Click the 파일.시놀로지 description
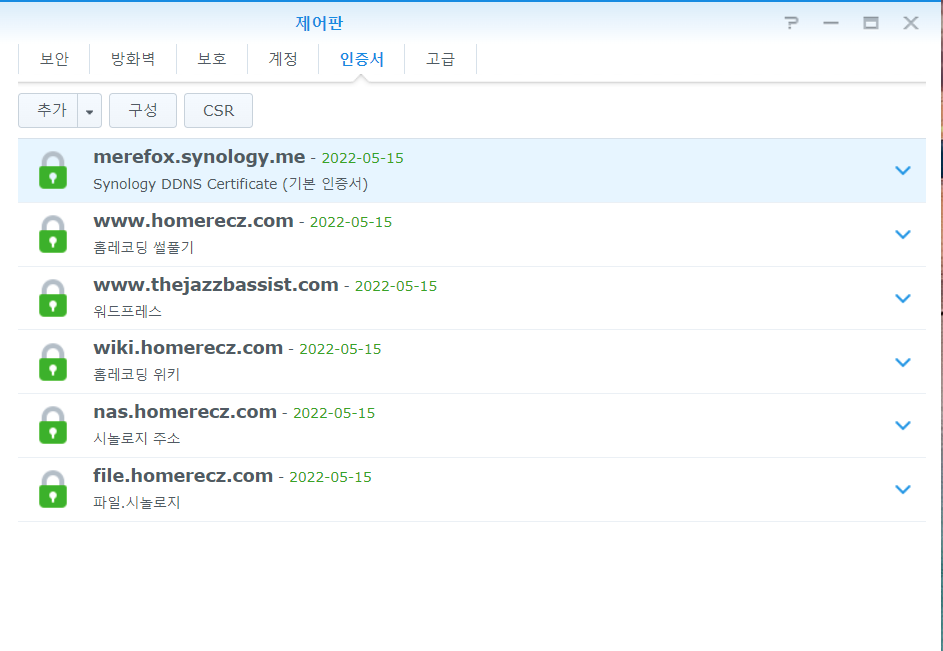Screen dimensions: 943x651 pos(137,502)
